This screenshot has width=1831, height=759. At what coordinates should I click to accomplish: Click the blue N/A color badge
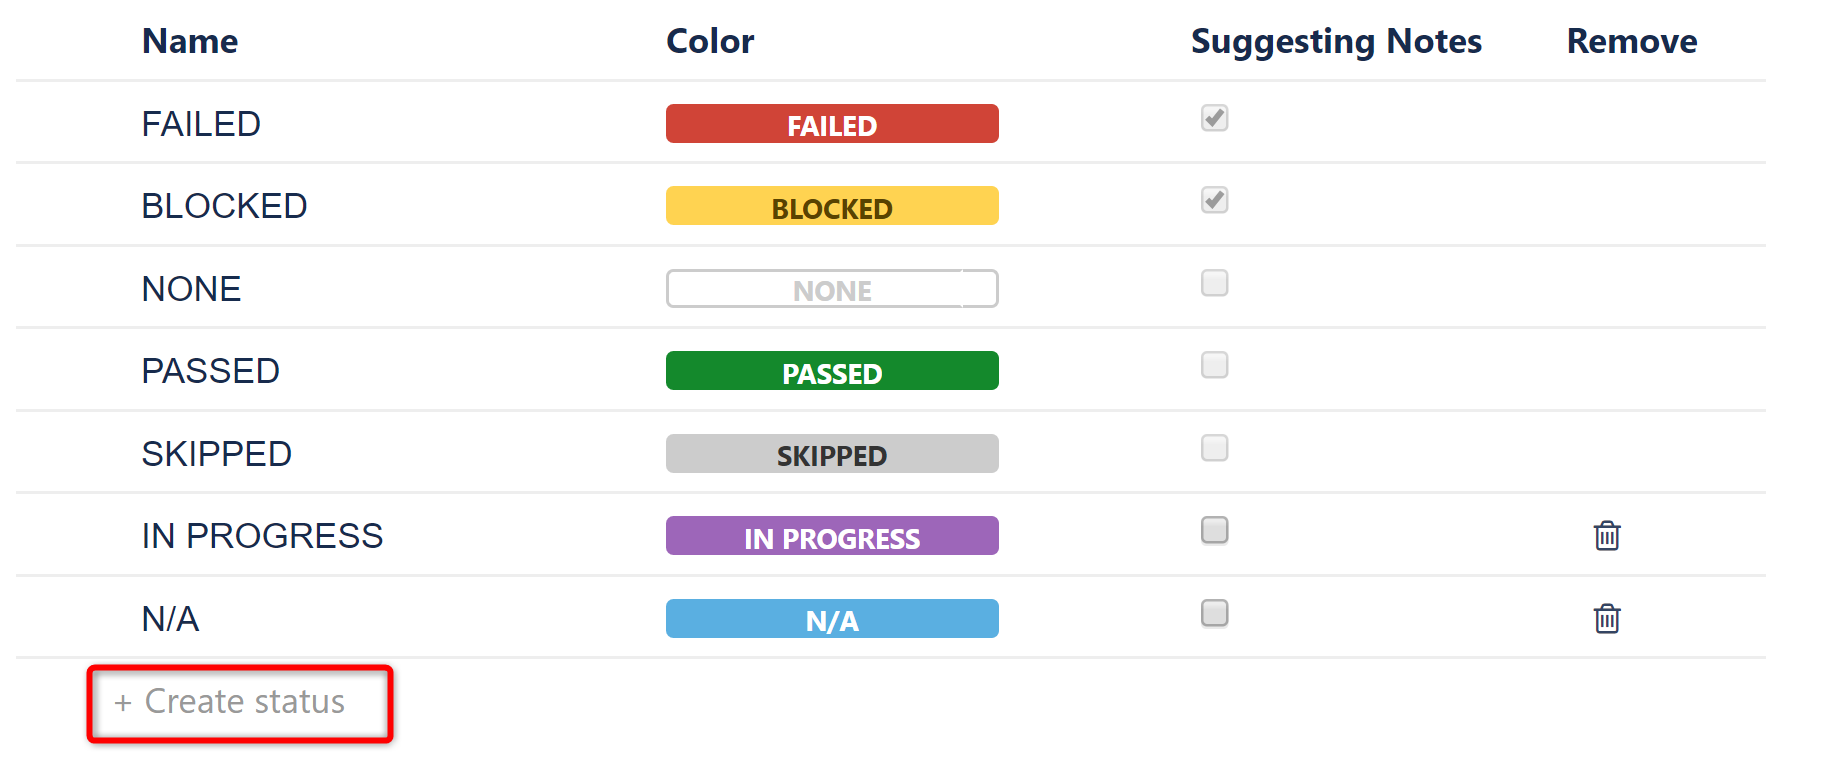pyautogui.click(x=831, y=619)
